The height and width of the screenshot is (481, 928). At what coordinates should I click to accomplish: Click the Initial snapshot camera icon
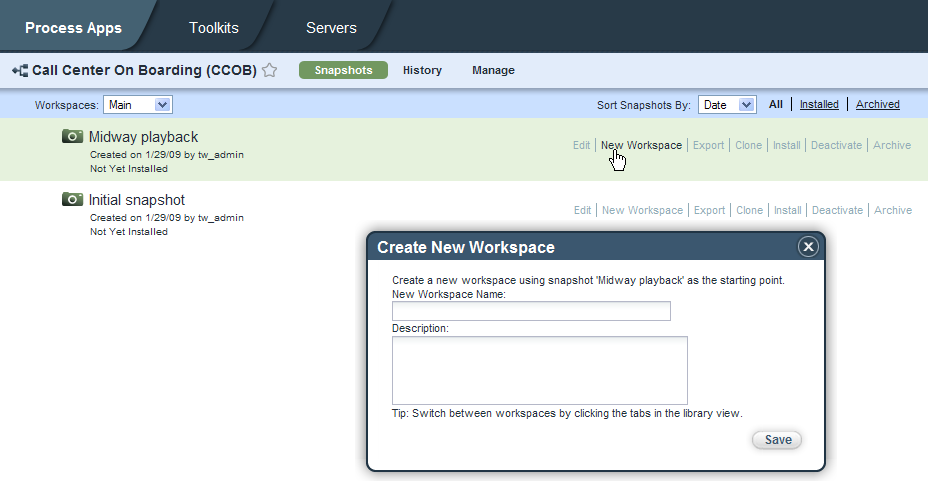click(72, 199)
